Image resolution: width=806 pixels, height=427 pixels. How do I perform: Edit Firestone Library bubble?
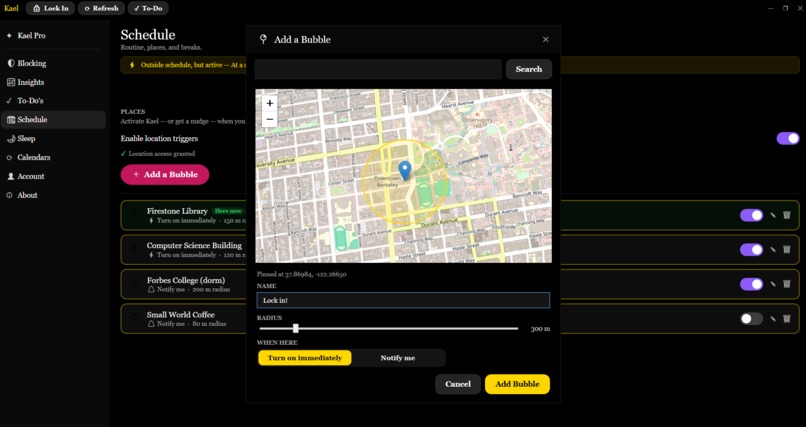click(773, 215)
